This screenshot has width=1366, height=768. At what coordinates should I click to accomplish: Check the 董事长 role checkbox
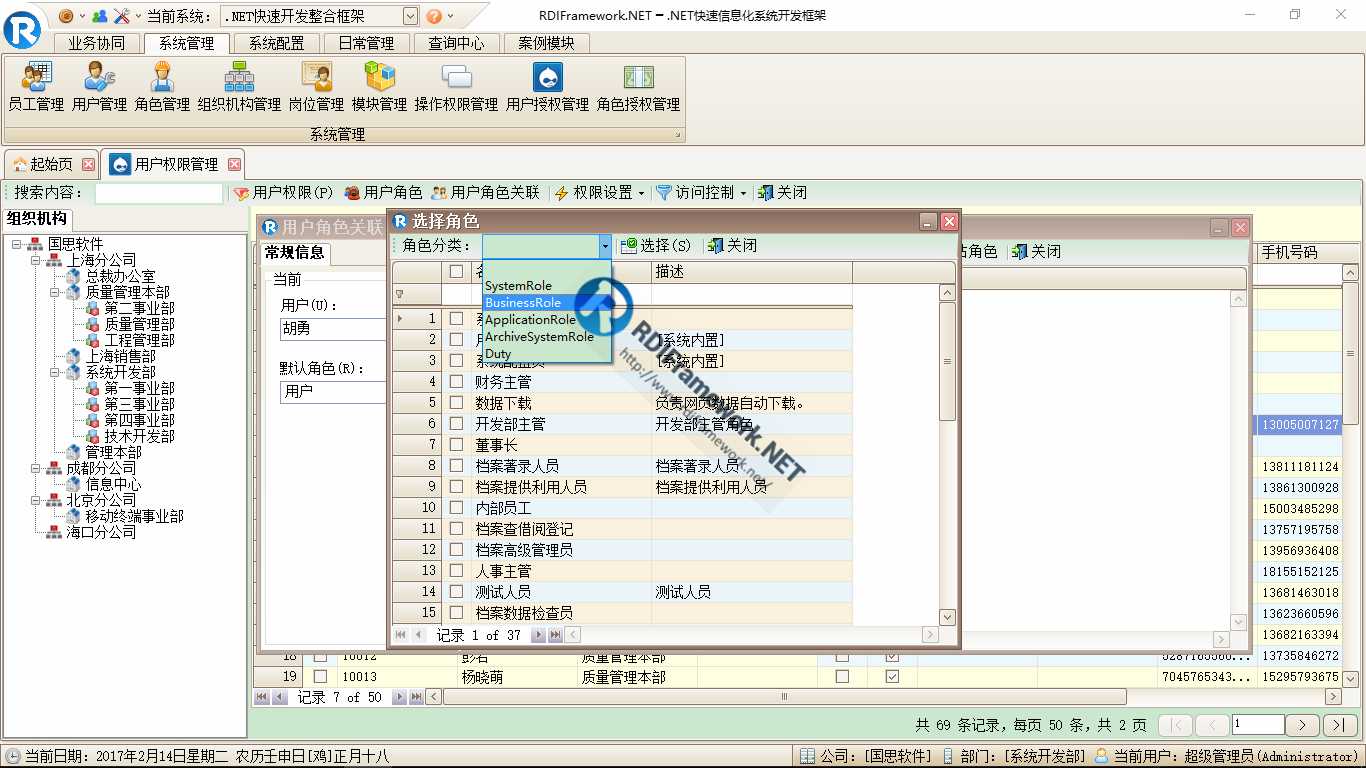(456, 444)
